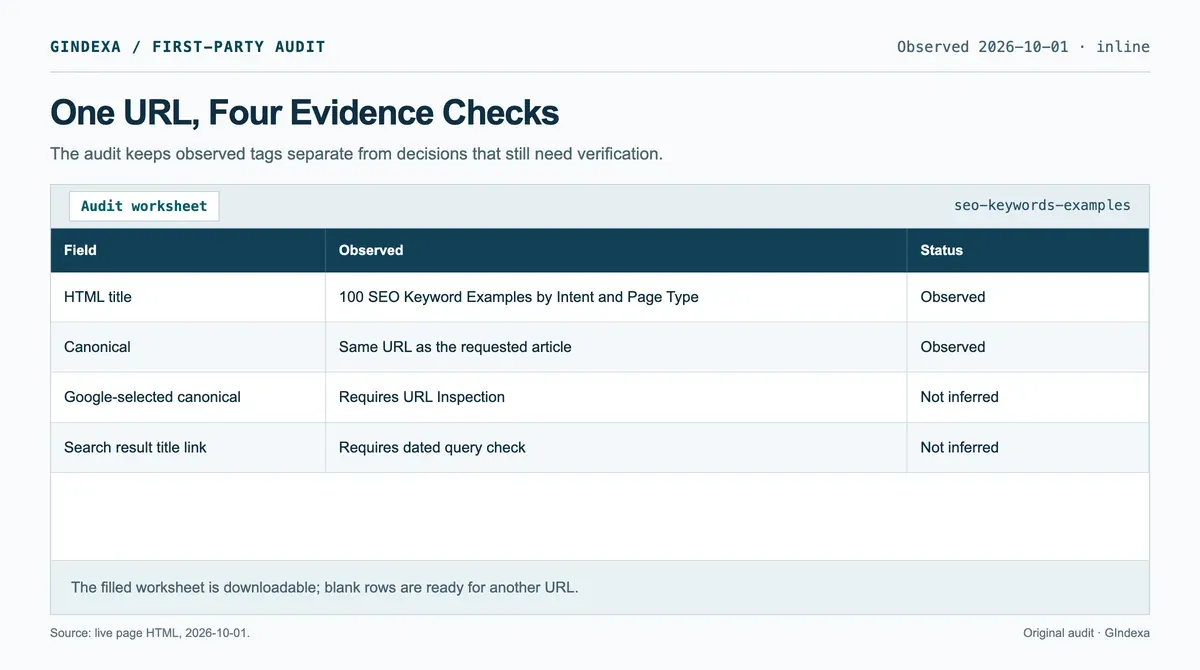Click the 'Observed 2026-10-01 · inline' text

click(x=1023, y=46)
